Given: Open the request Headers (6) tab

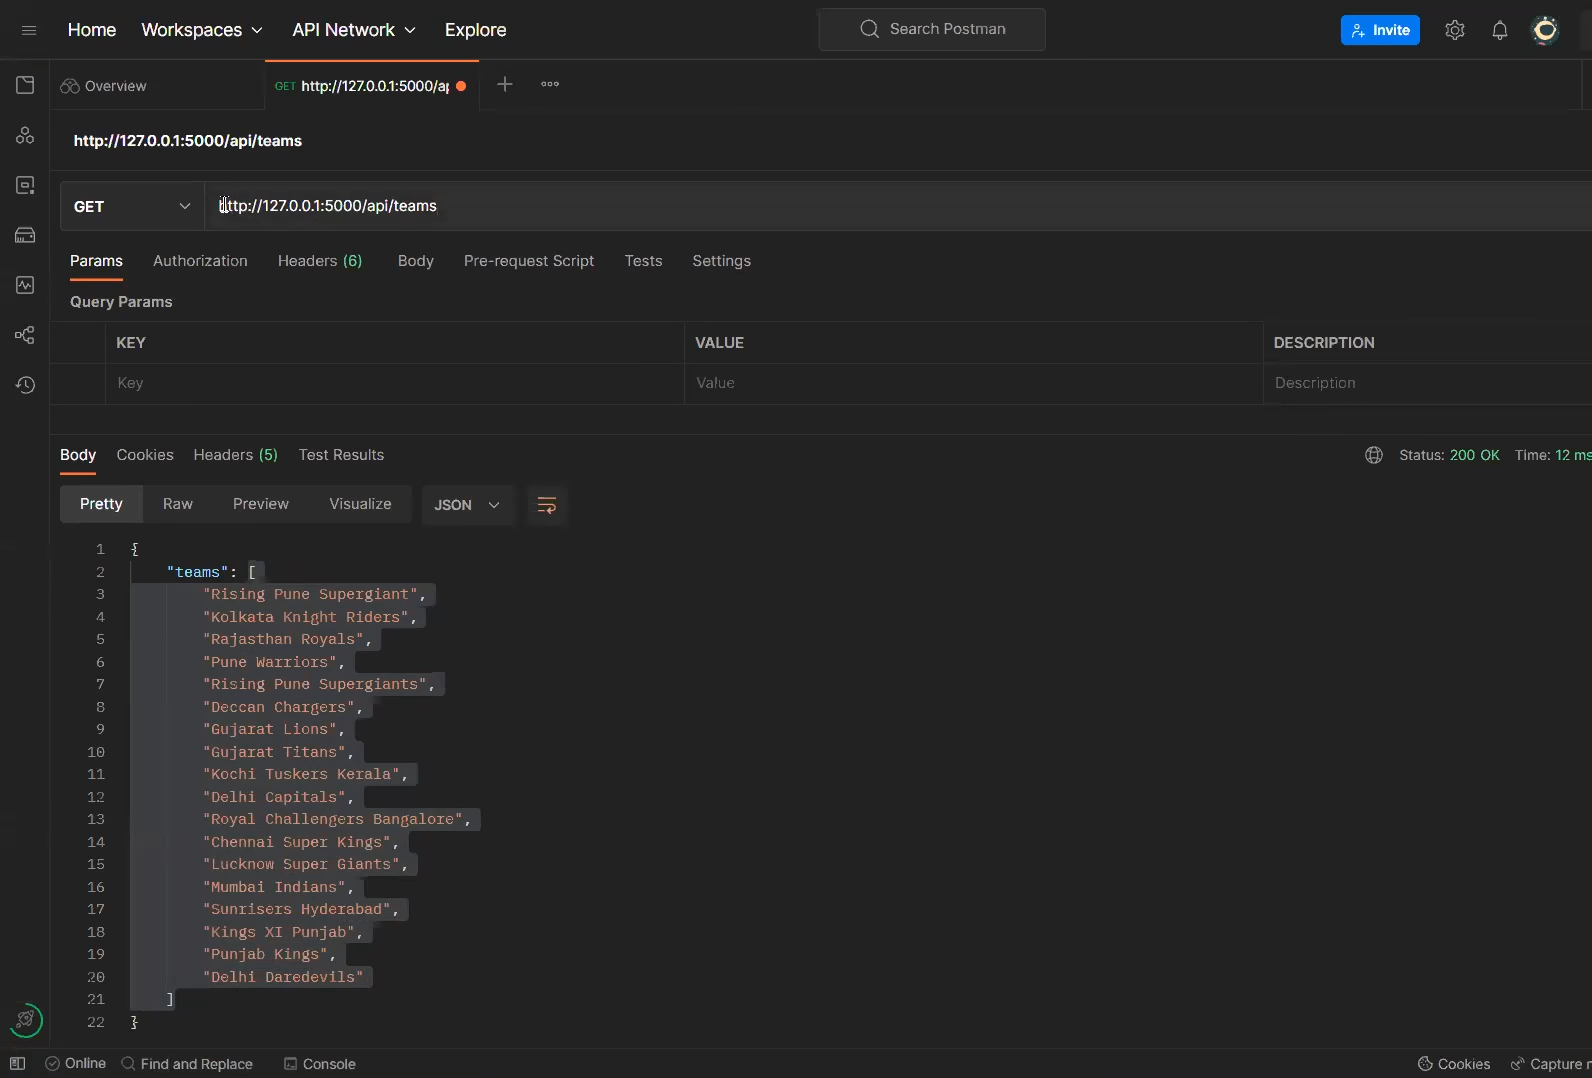Looking at the screenshot, I should tap(320, 261).
